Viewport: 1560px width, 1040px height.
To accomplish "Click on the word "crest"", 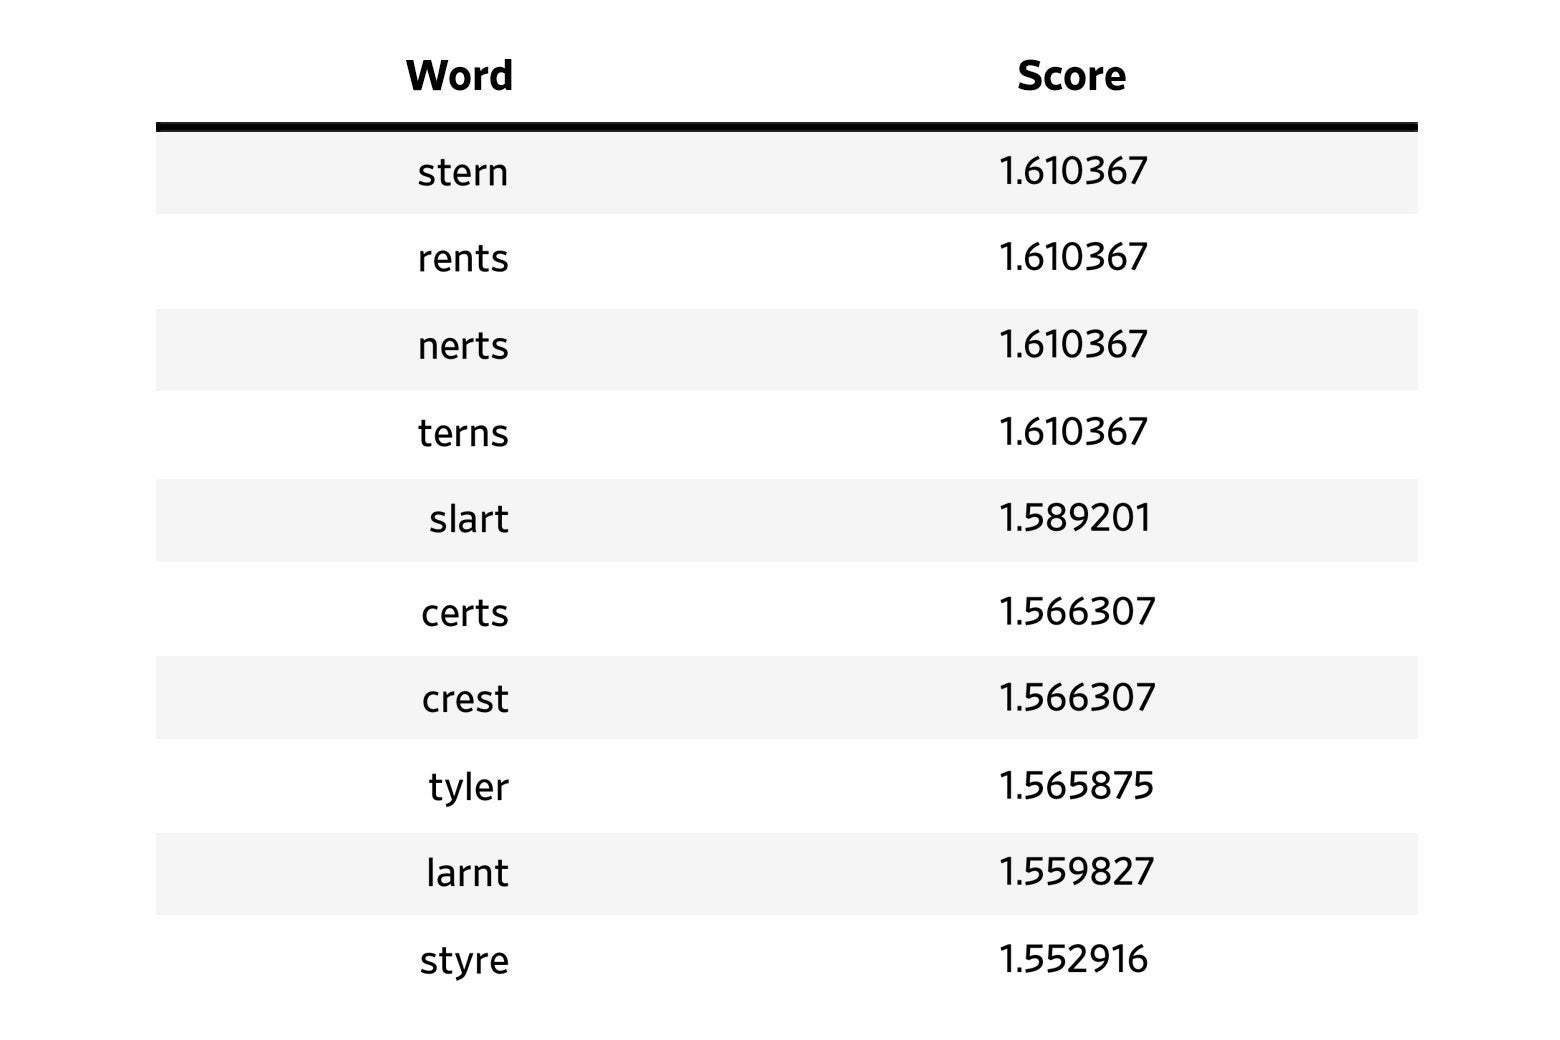I will 465,699.
